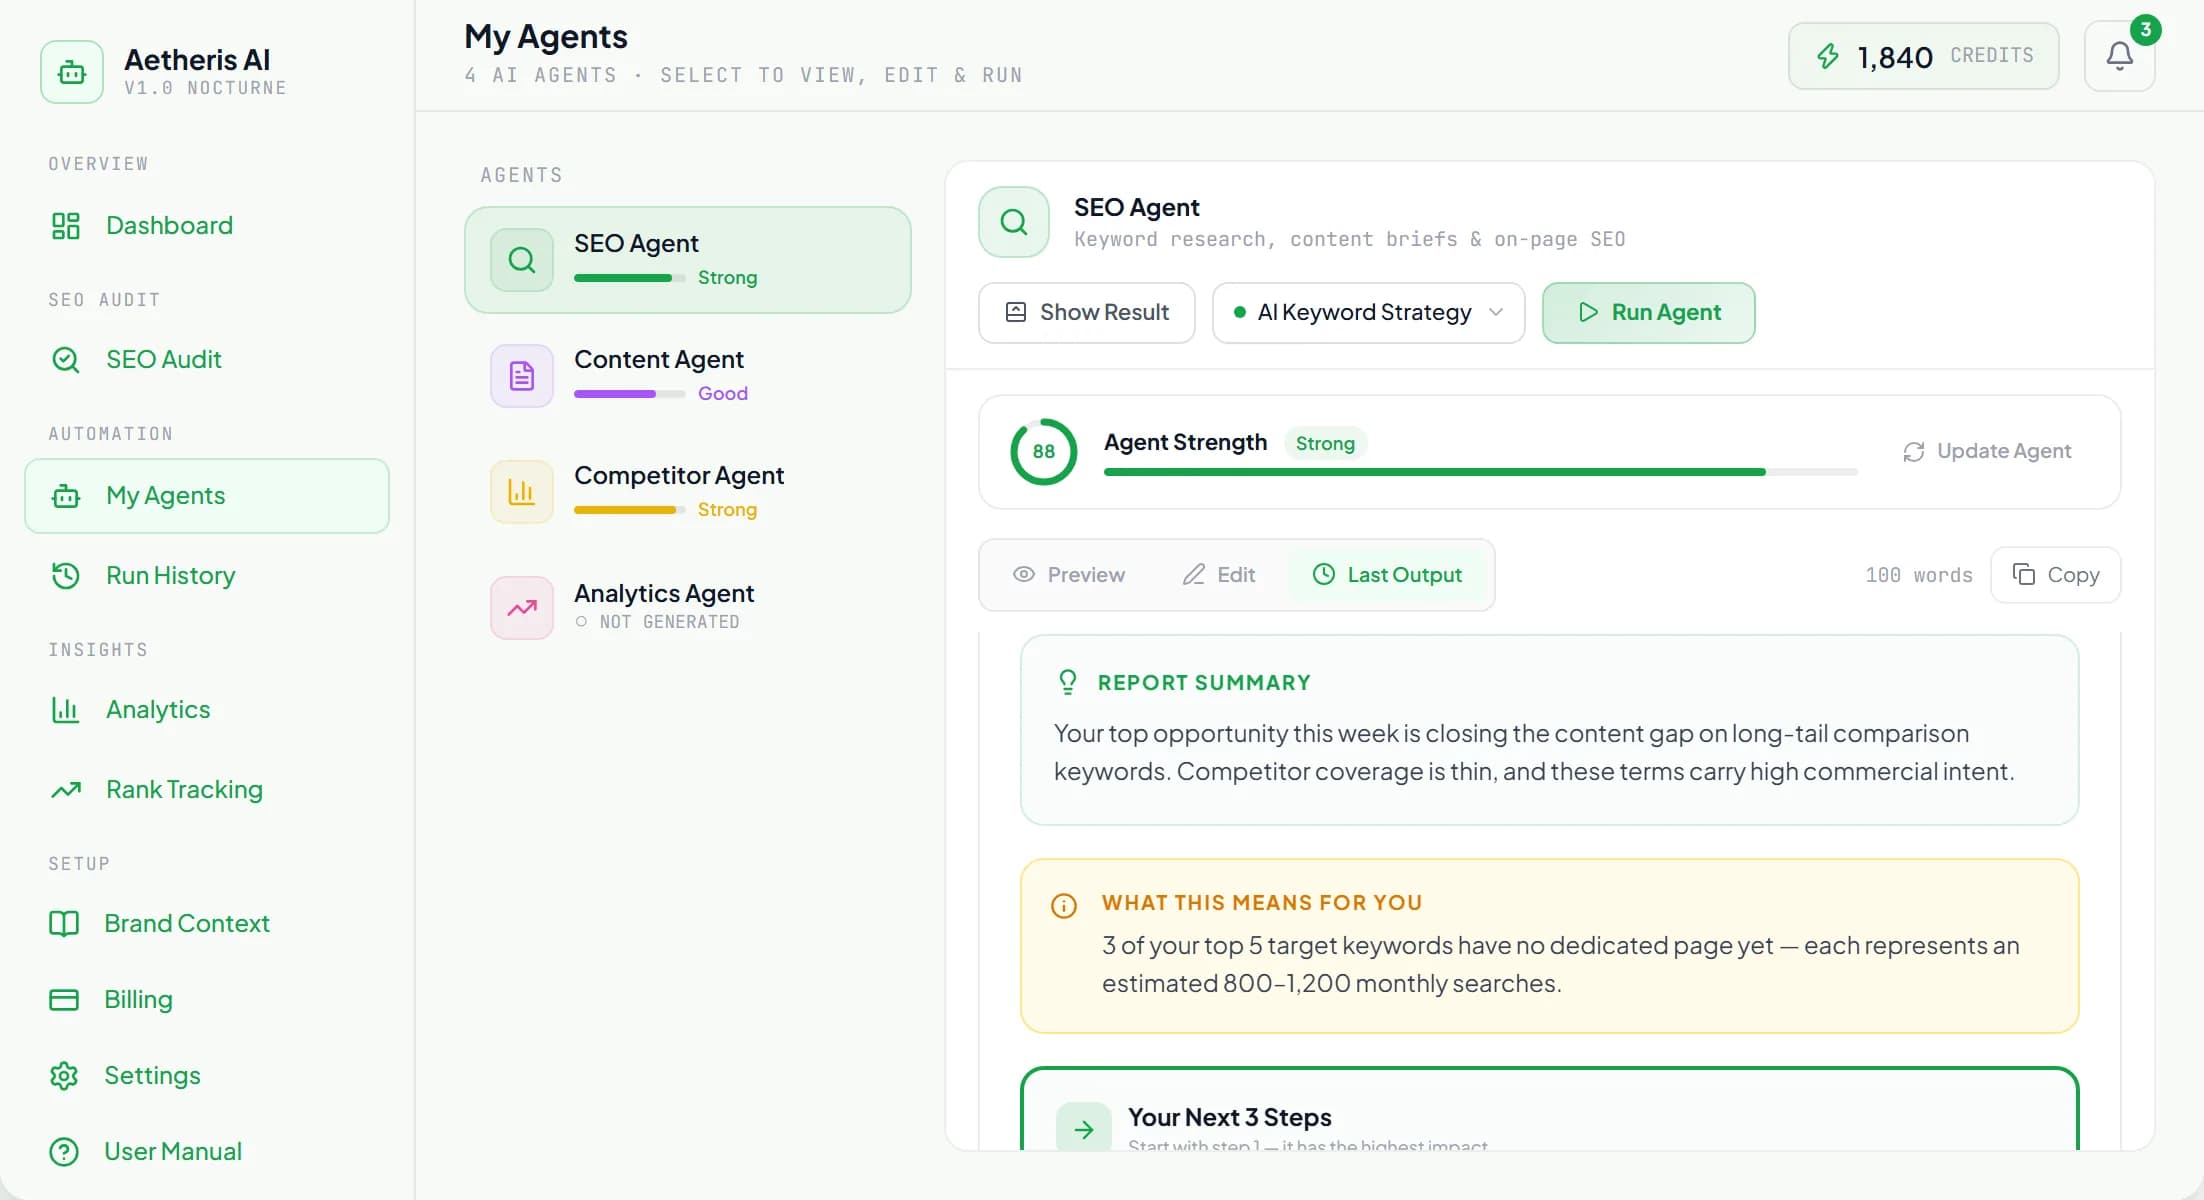This screenshot has width=2204, height=1200.
Task: Click the Competitor Agent chart icon
Action: 522,492
